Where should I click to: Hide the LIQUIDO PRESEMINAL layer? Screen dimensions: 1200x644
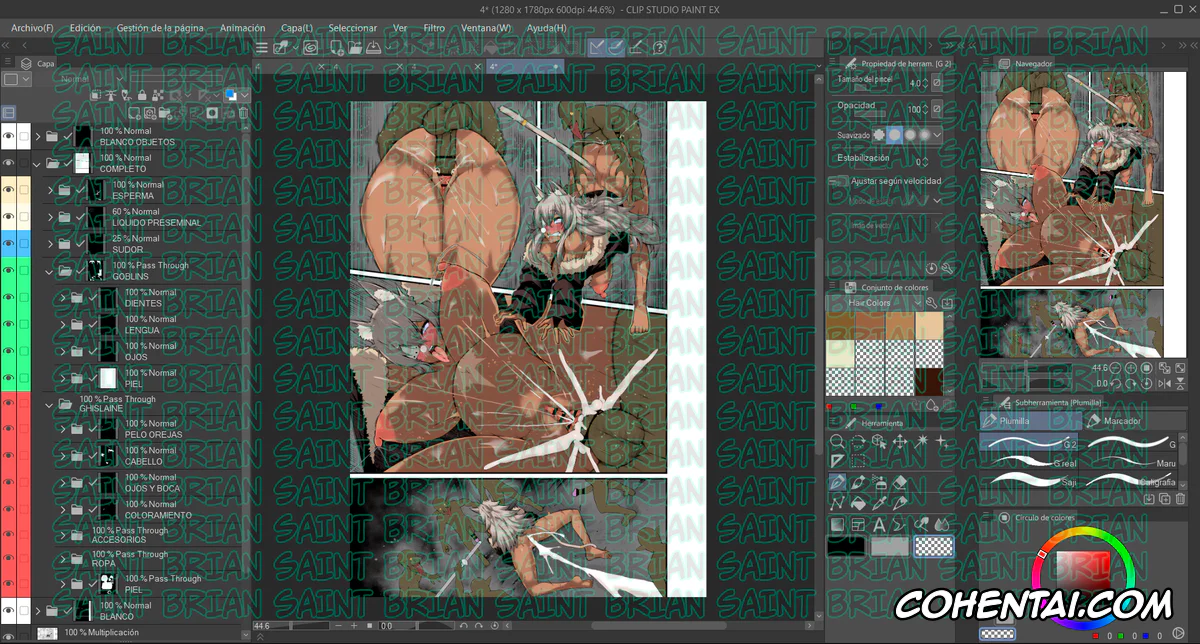pyautogui.click(x=9, y=217)
